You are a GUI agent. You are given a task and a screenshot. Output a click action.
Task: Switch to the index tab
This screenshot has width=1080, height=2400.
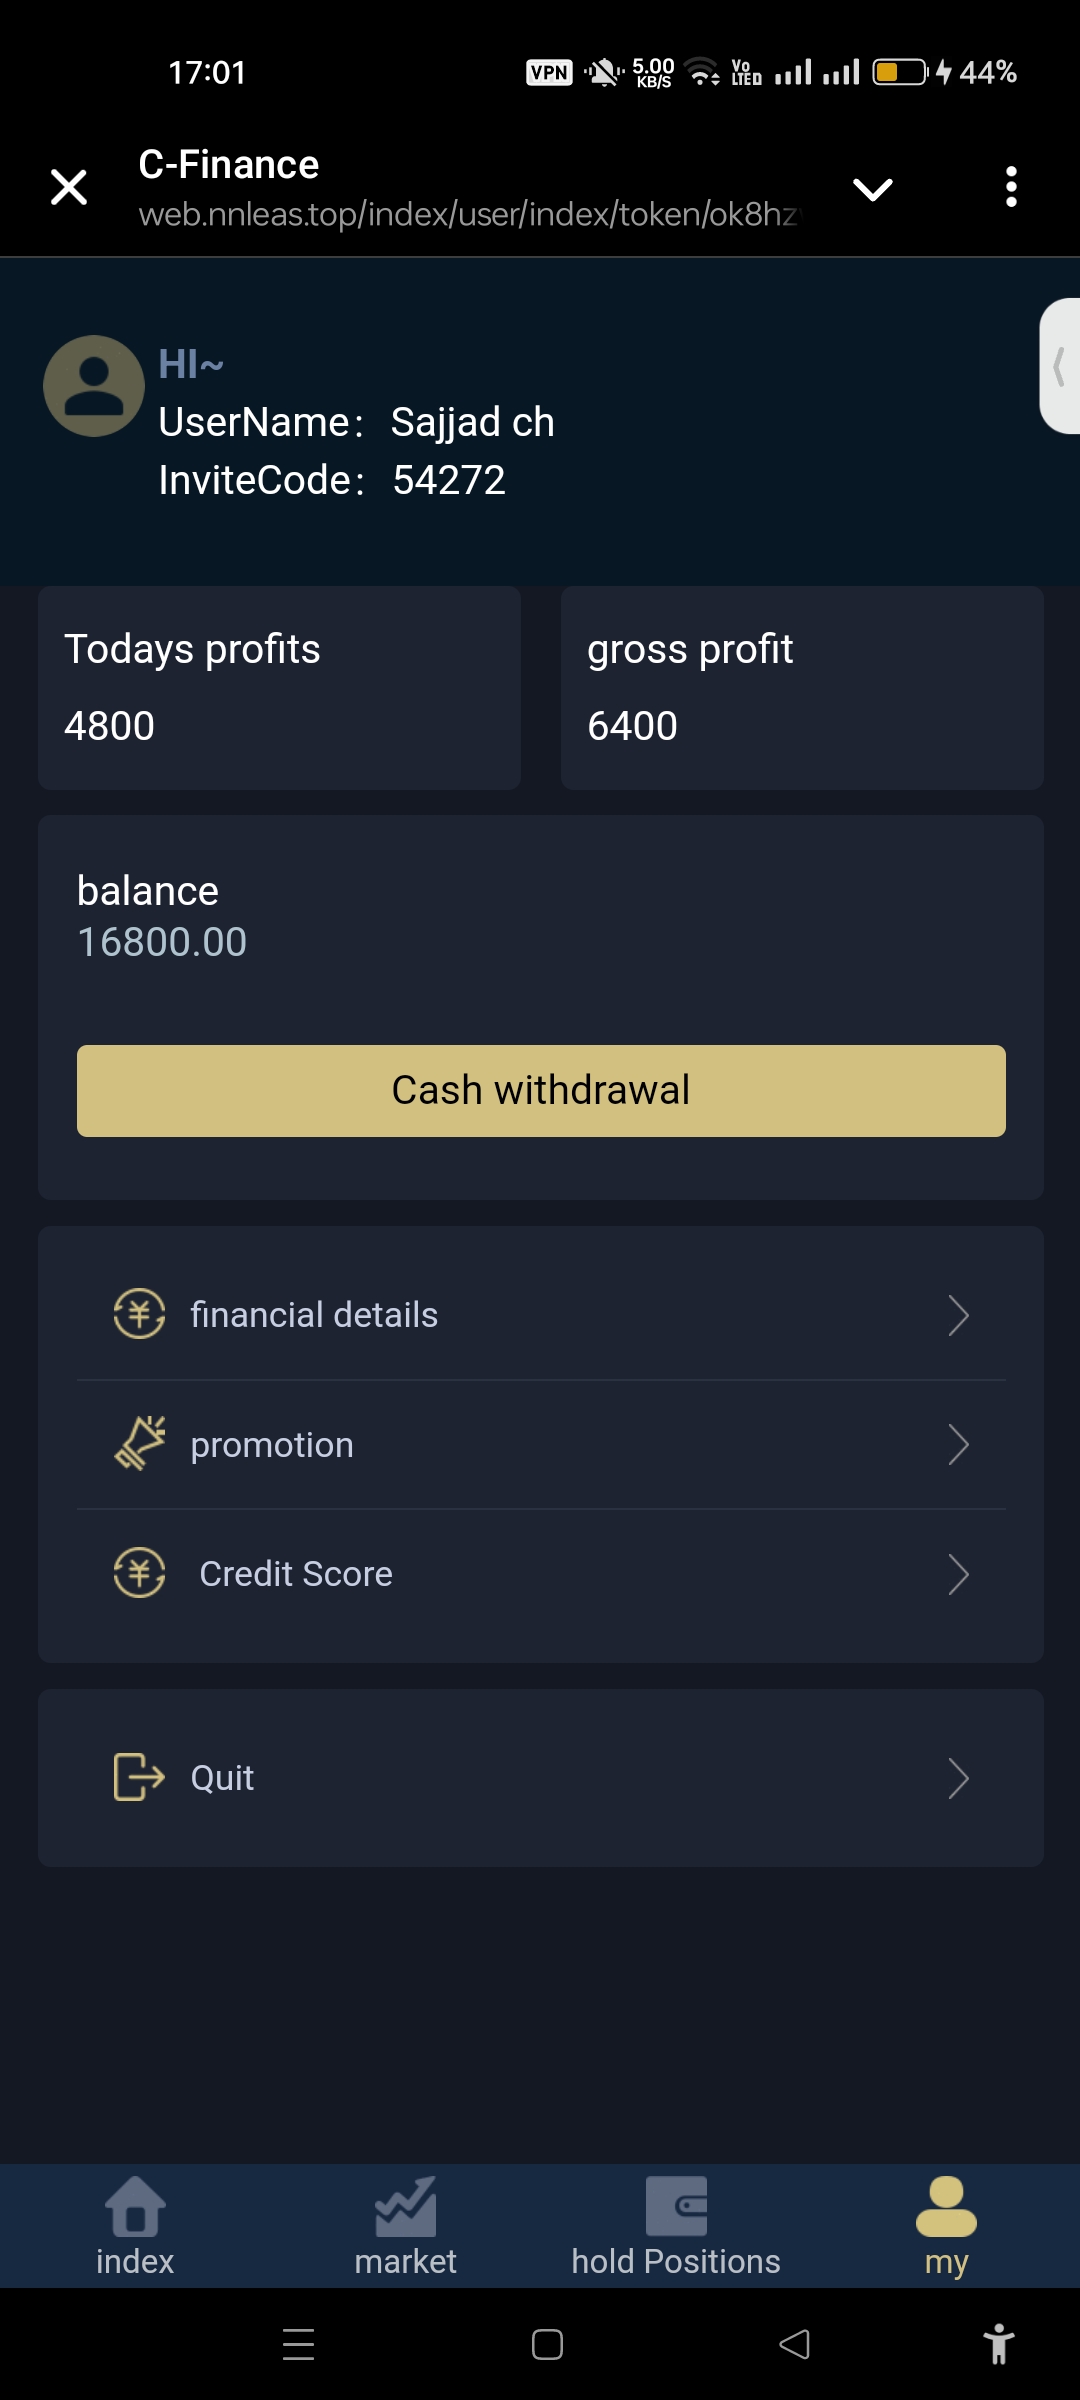[135, 2227]
